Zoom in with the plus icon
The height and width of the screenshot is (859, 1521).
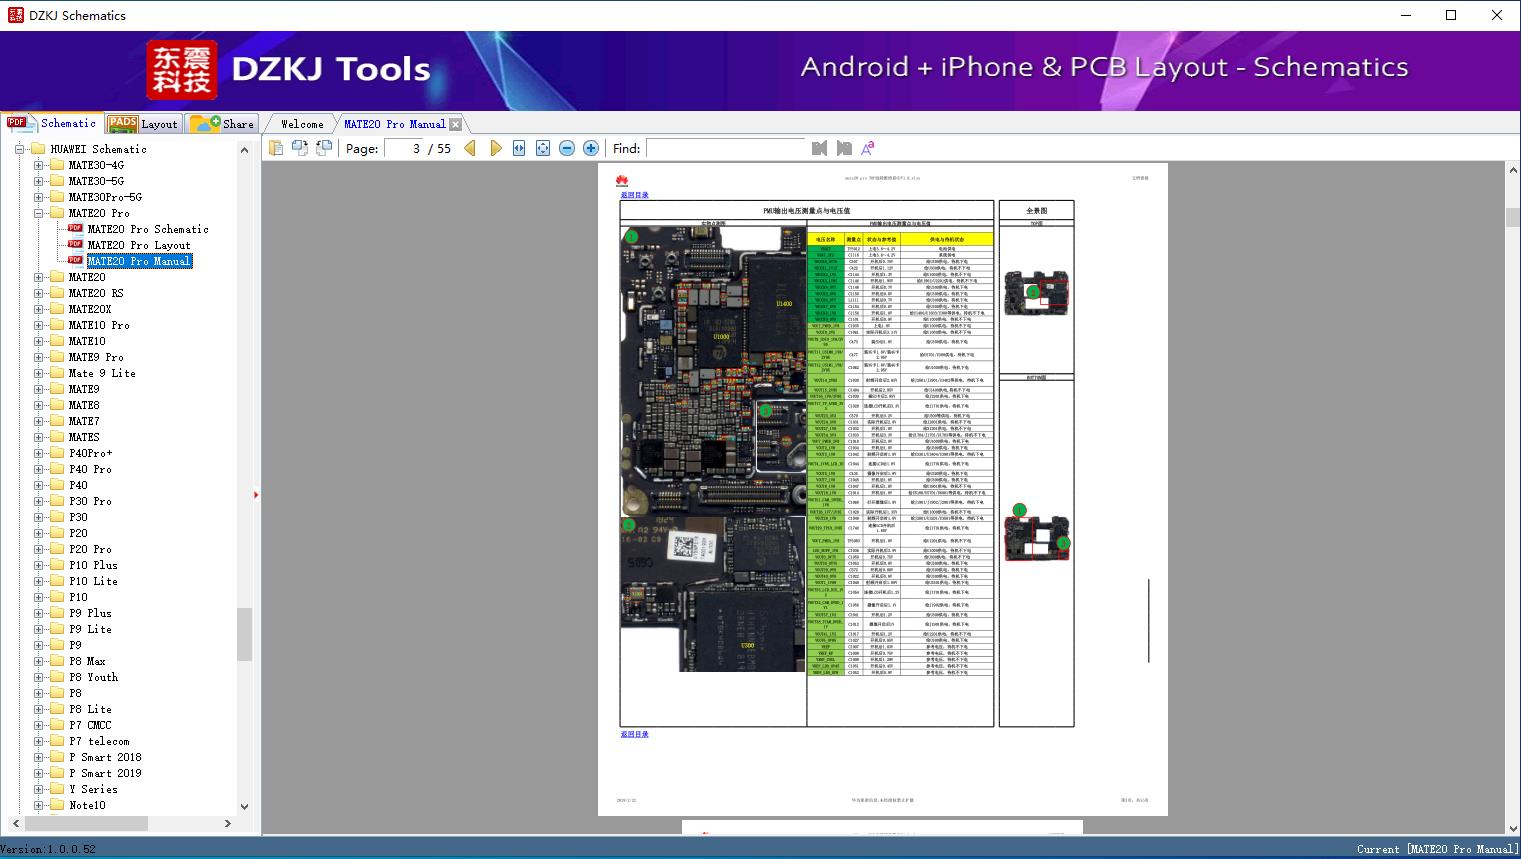pos(591,148)
